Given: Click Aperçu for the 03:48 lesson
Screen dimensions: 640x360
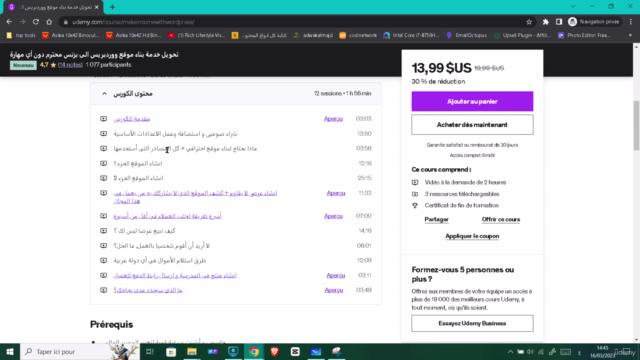Looking at the screenshot, I should pyautogui.click(x=333, y=290).
